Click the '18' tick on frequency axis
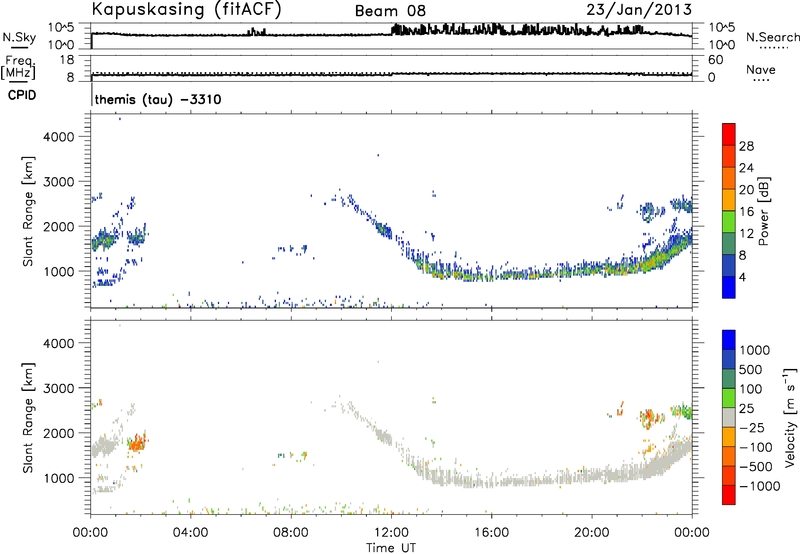The image size is (800, 554). pyautogui.click(x=67, y=60)
